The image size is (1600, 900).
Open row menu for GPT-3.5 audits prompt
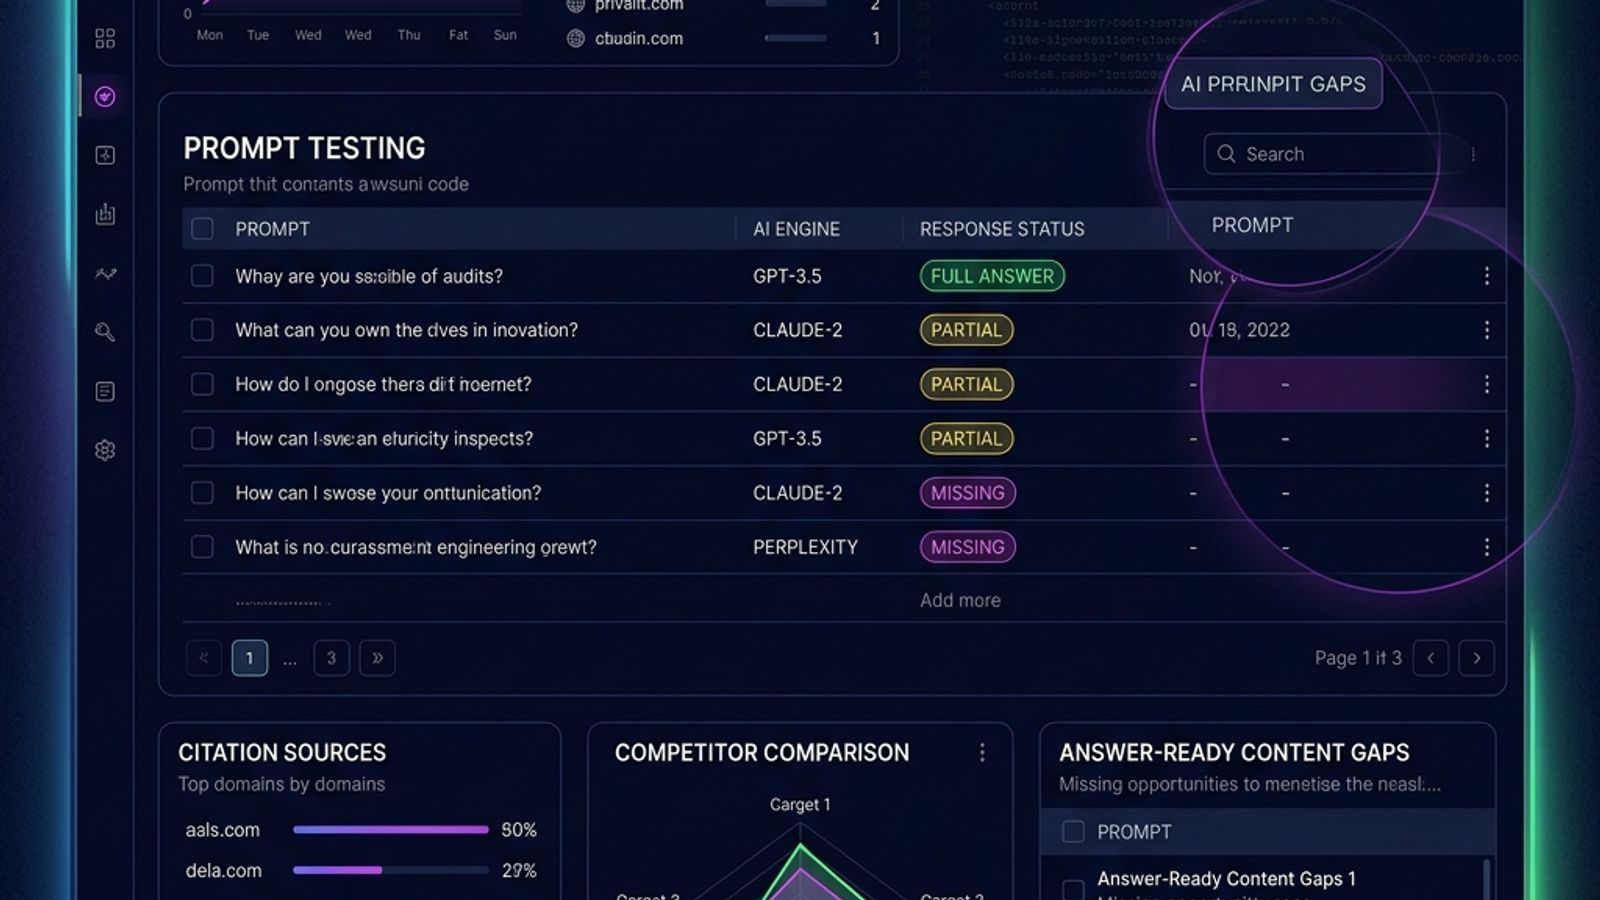(x=1487, y=276)
